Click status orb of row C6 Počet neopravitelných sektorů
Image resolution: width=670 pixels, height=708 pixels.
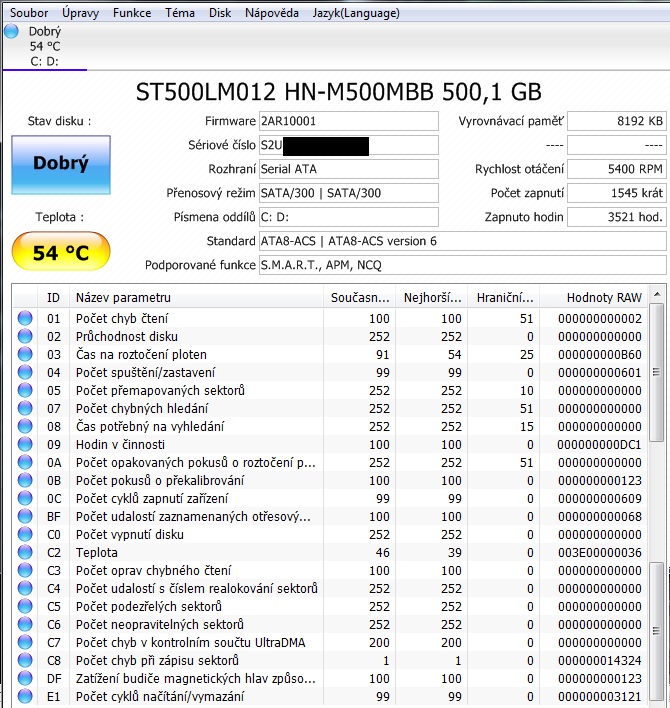click(25, 624)
